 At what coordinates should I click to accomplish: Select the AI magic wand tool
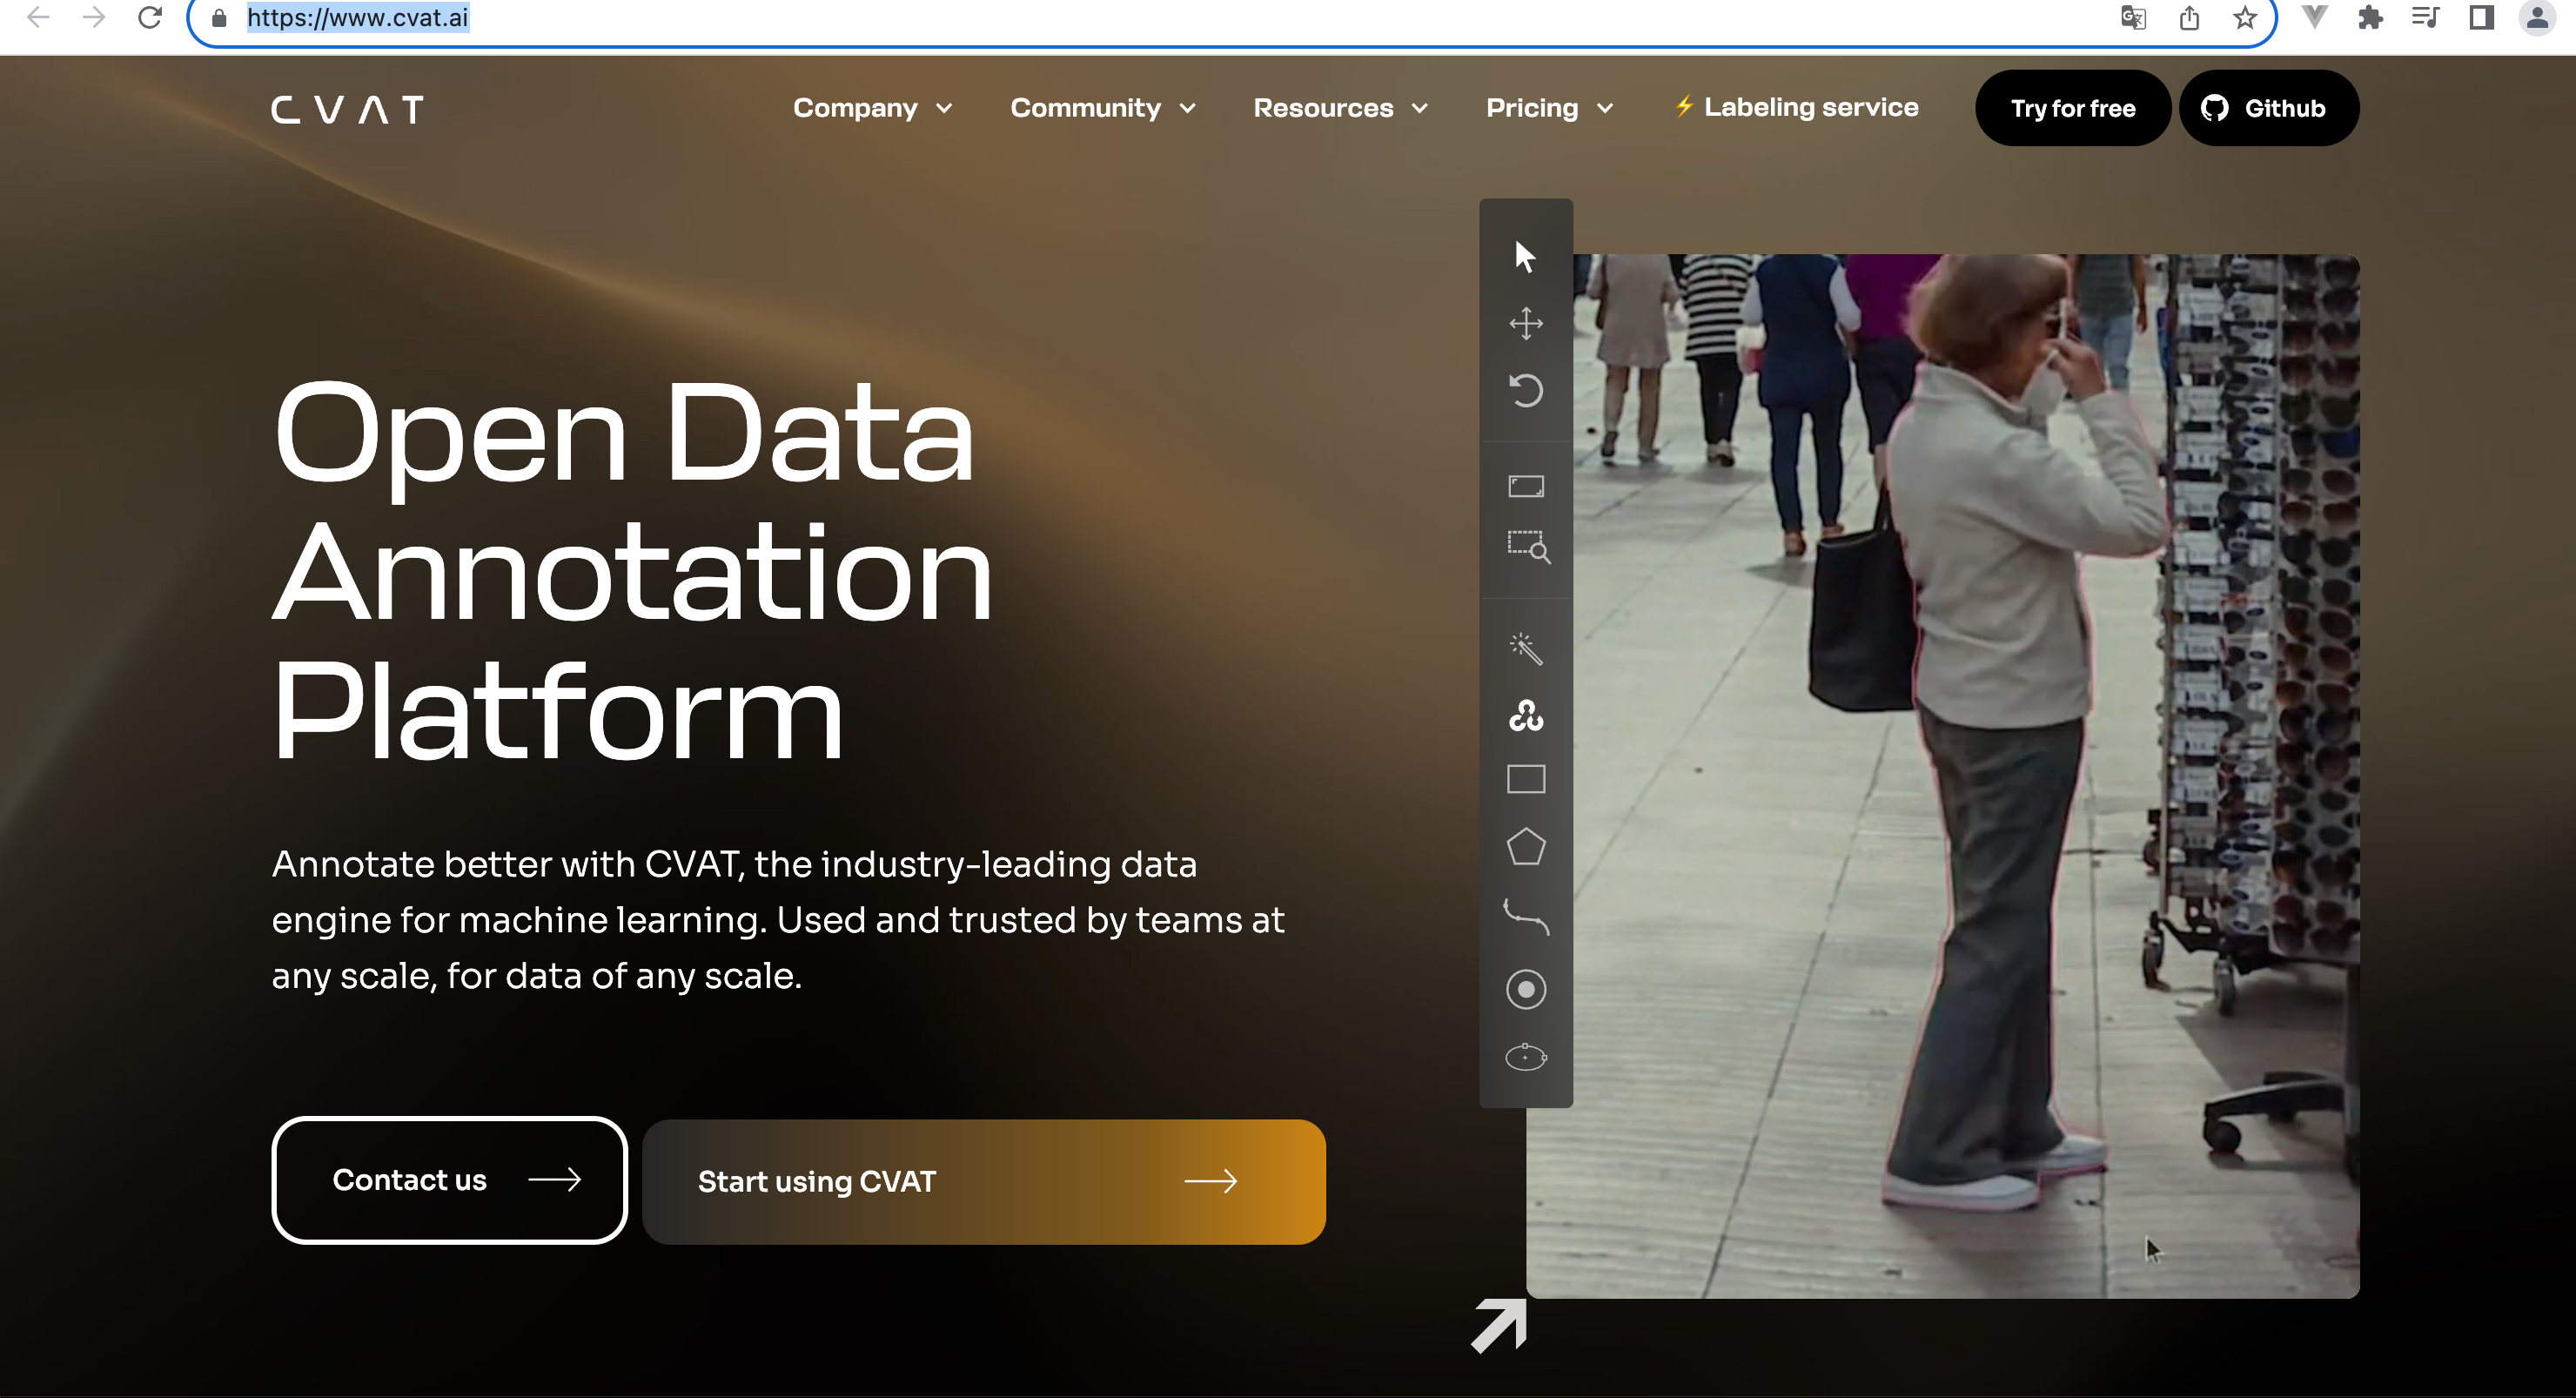point(1525,649)
